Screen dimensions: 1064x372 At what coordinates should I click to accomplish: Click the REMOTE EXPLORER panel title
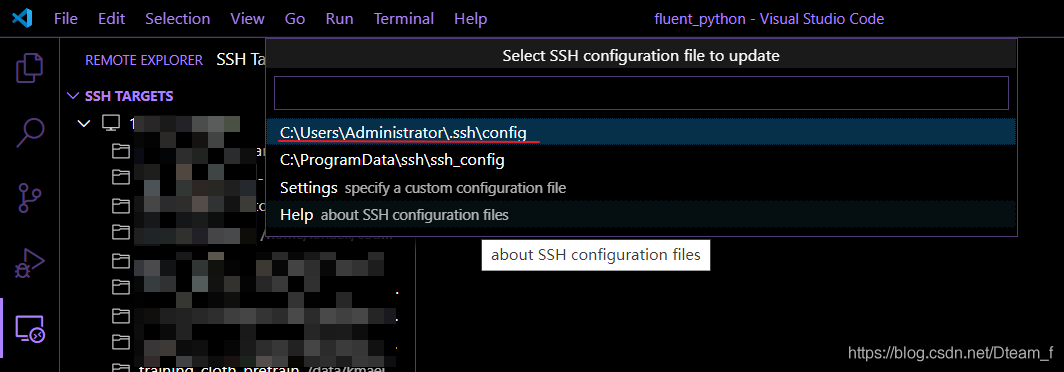pyautogui.click(x=144, y=60)
